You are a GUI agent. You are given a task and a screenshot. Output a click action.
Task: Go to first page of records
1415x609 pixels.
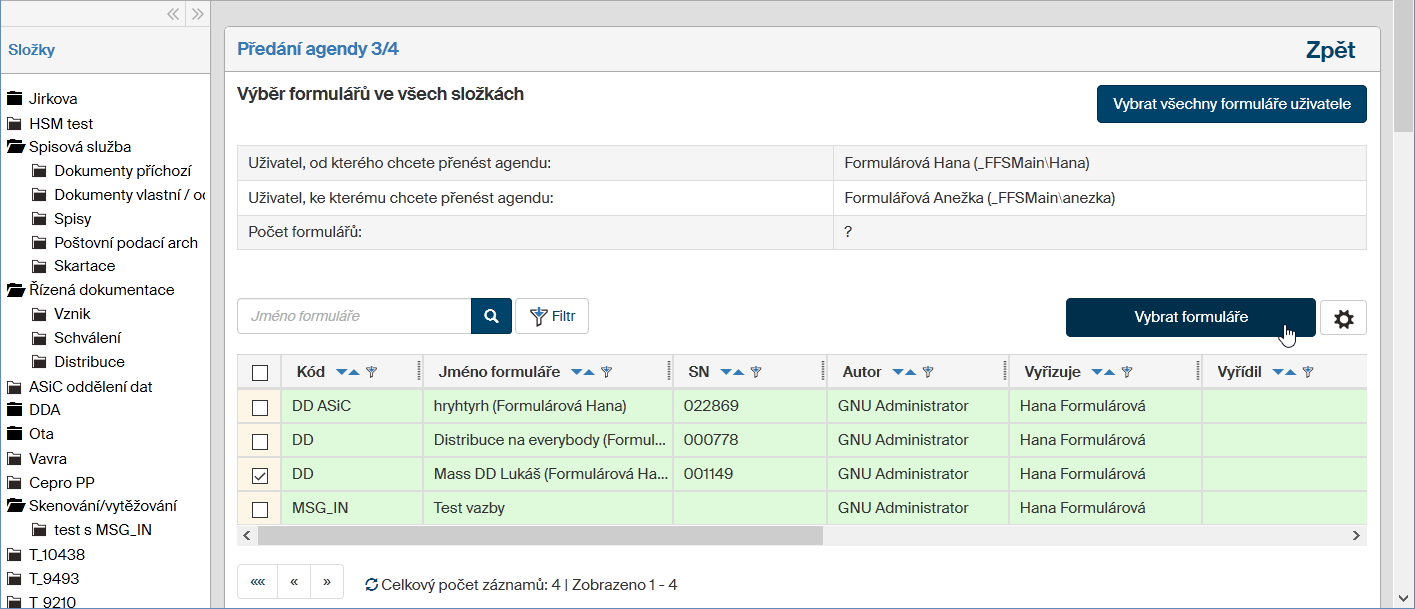pyautogui.click(x=257, y=582)
